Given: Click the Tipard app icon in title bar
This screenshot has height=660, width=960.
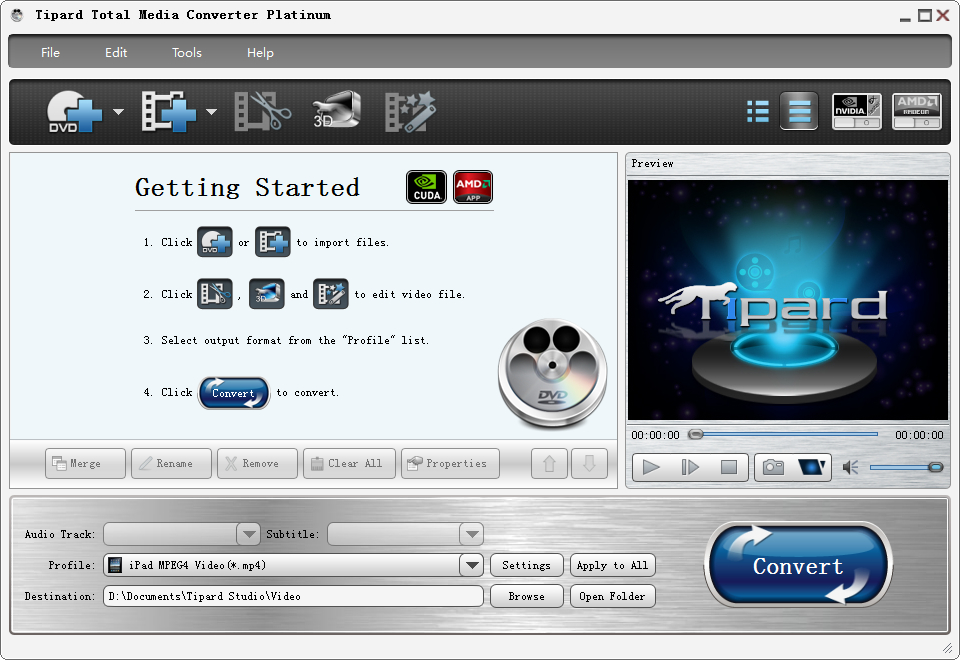Looking at the screenshot, I should coord(17,15).
